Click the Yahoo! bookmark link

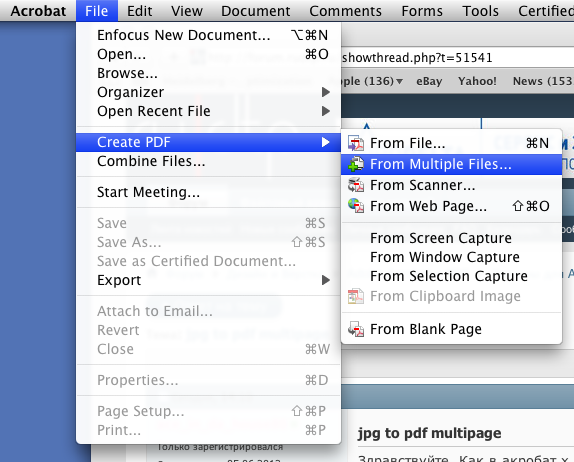pyautogui.click(x=477, y=81)
